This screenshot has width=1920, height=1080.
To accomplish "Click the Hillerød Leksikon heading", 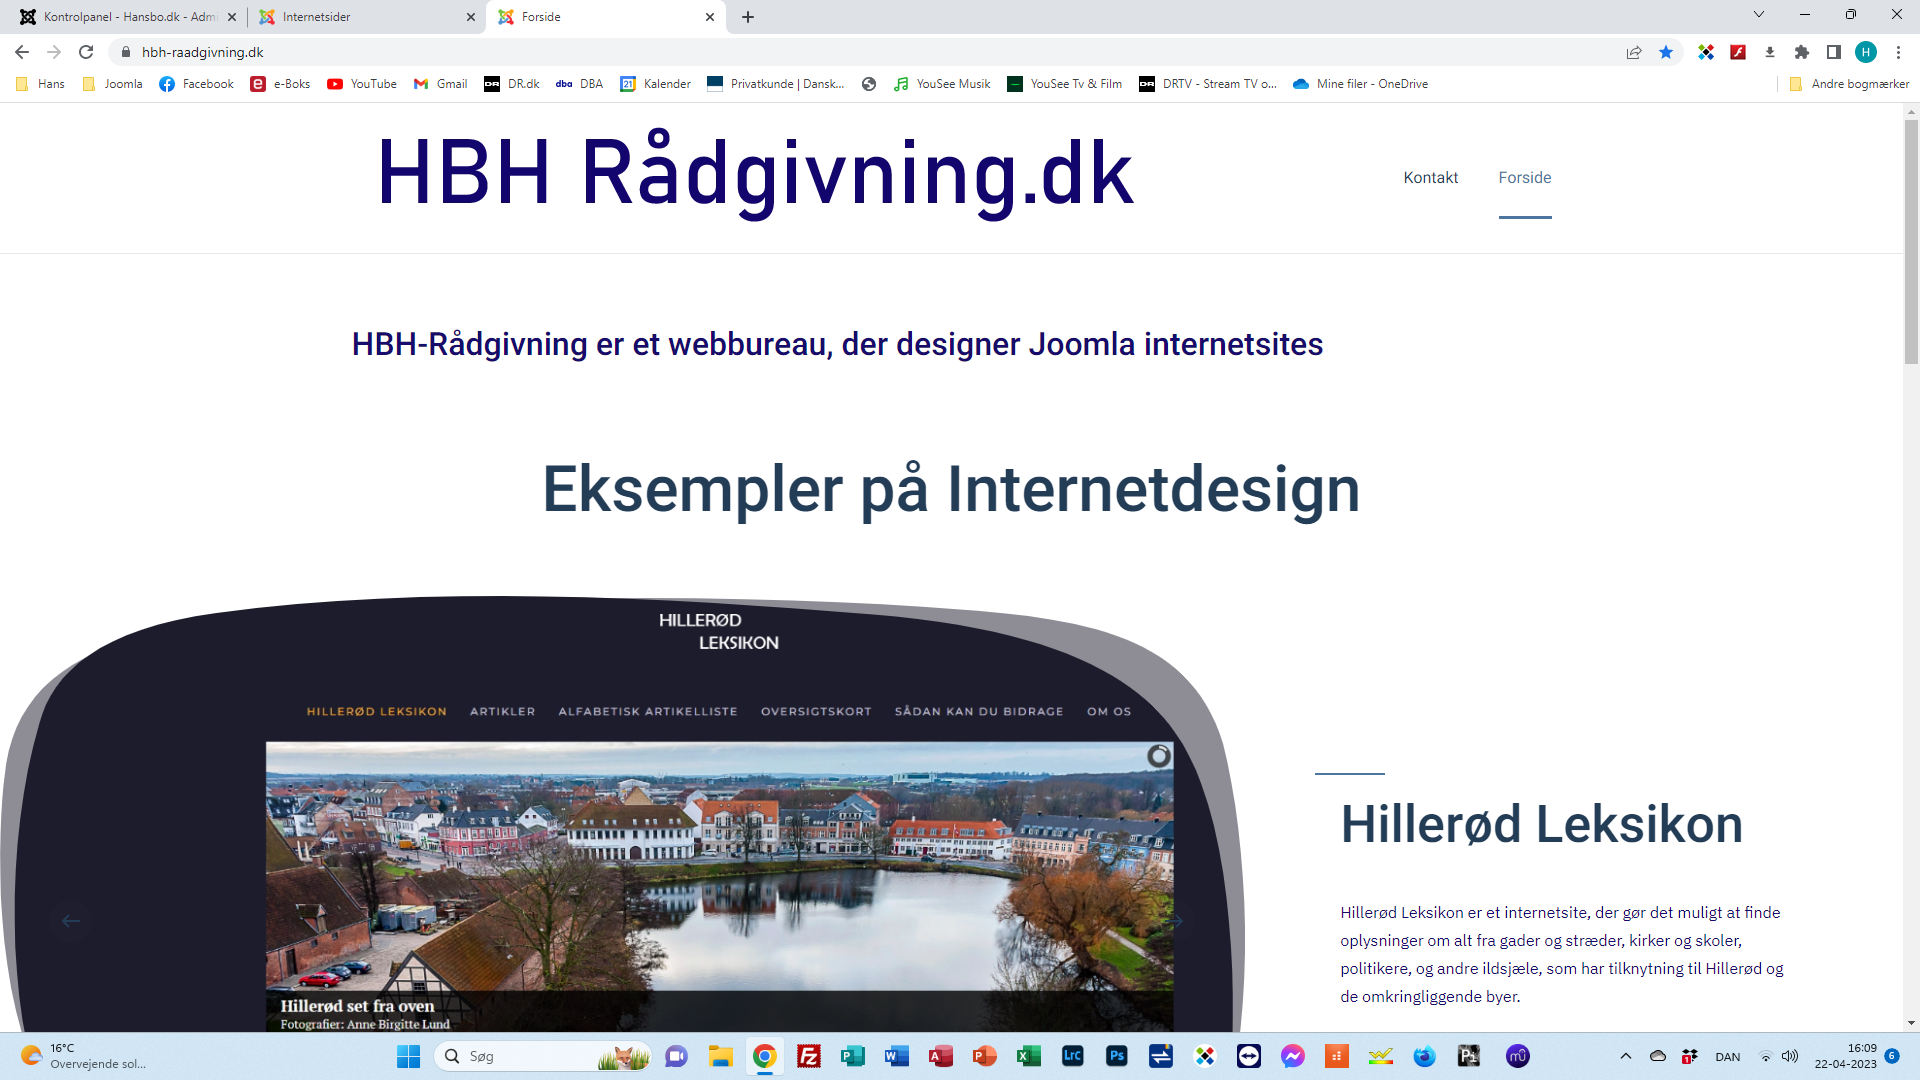I will (1542, 825).
